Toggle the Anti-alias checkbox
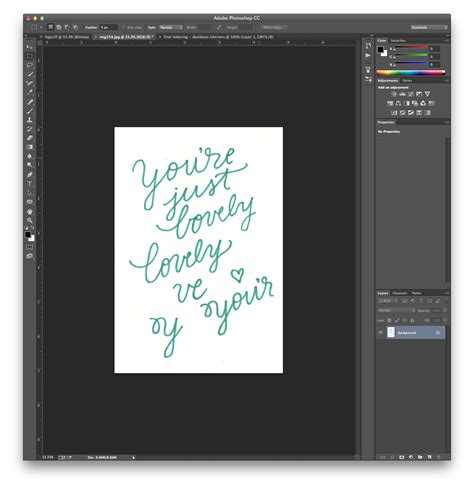This screenshot has height=491, width=474. 123,28
